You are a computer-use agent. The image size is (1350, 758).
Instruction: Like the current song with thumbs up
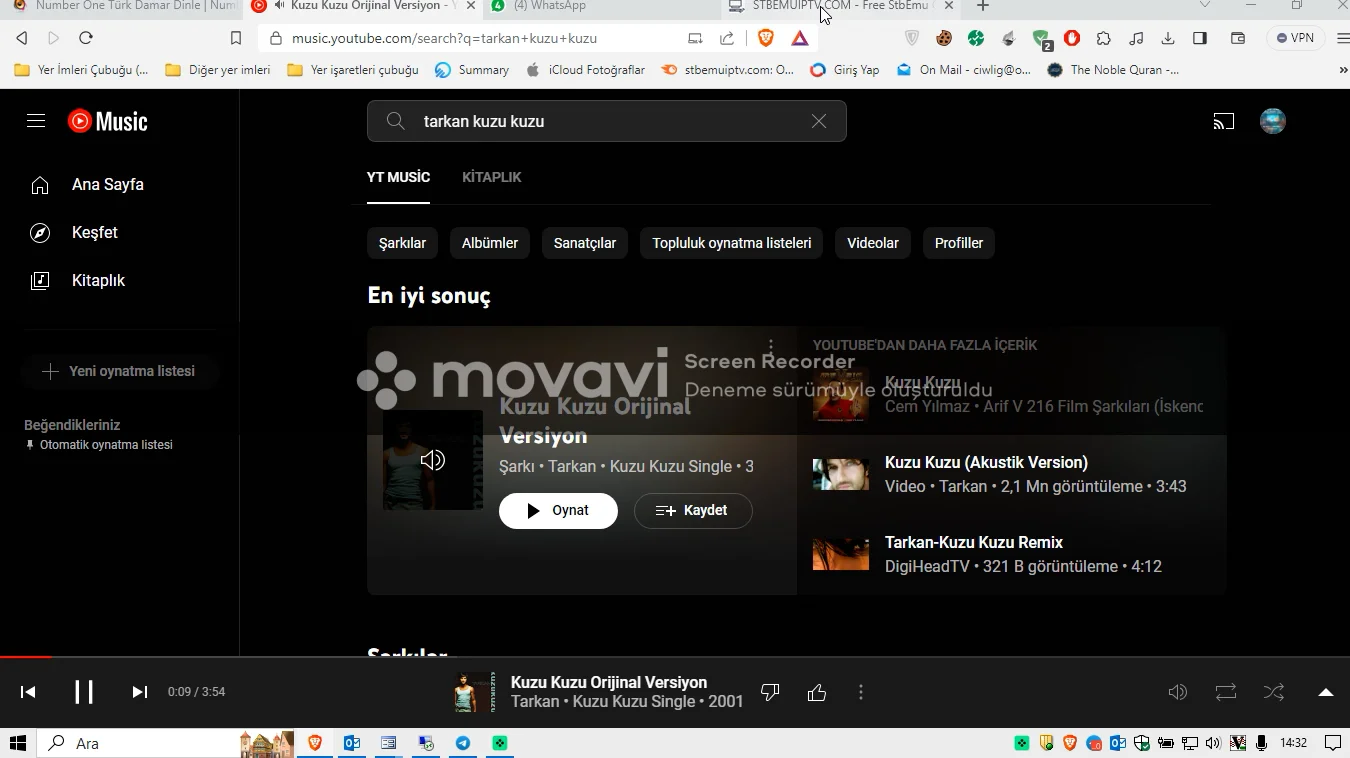tap(817, 692)
